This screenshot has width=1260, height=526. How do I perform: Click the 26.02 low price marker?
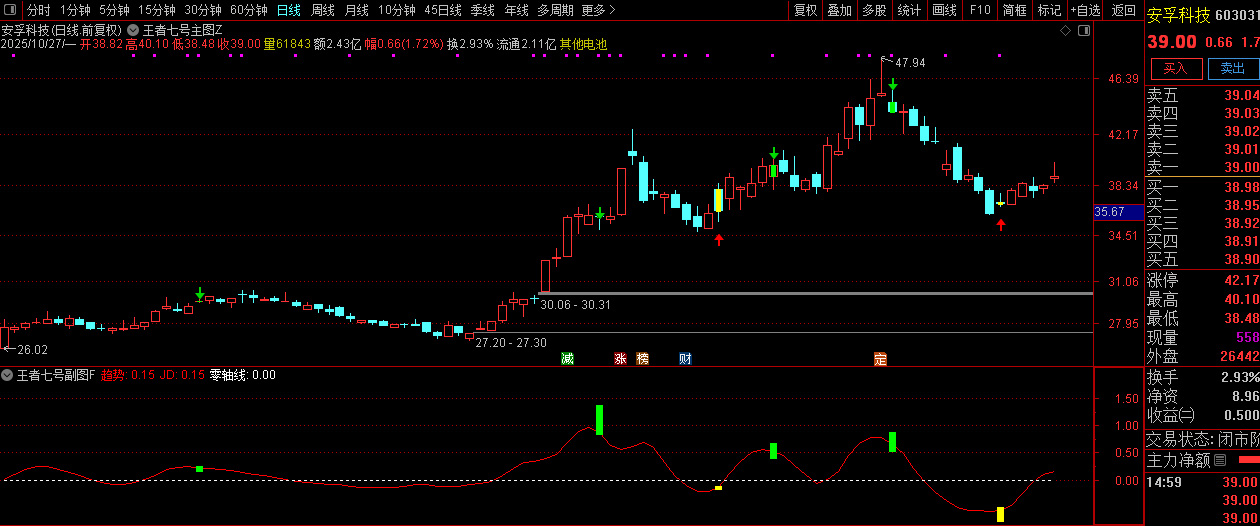tap(32, 349)
